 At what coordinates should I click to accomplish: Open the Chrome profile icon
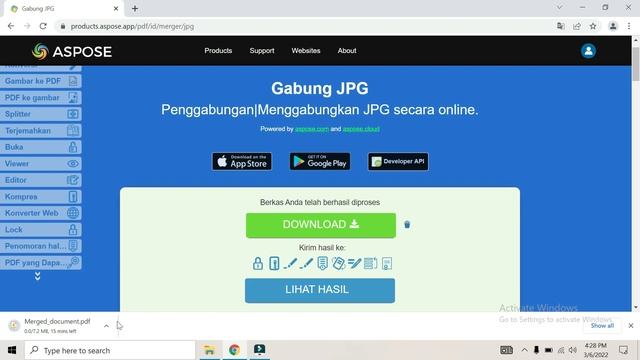613,26
